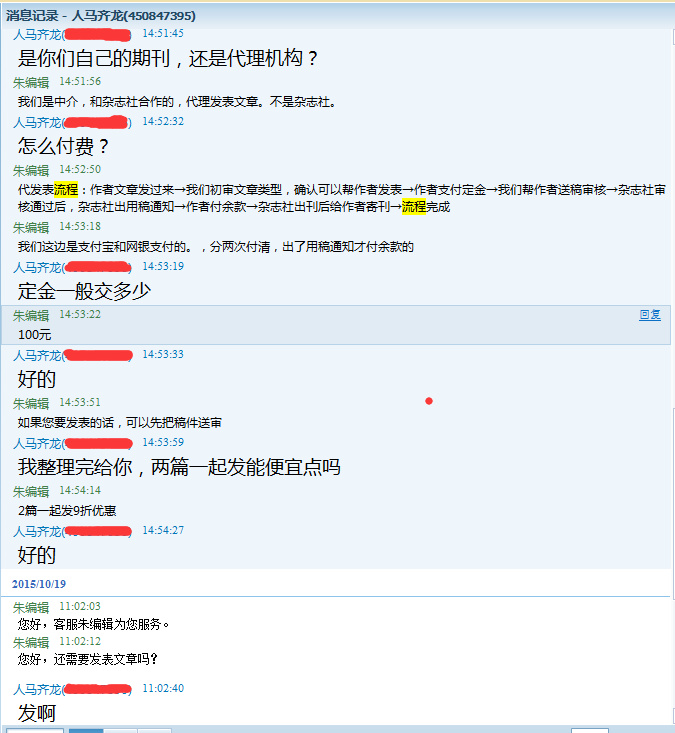
Task: Click the 2015/10/19 date separator
Action: click(x=39, y=584)
